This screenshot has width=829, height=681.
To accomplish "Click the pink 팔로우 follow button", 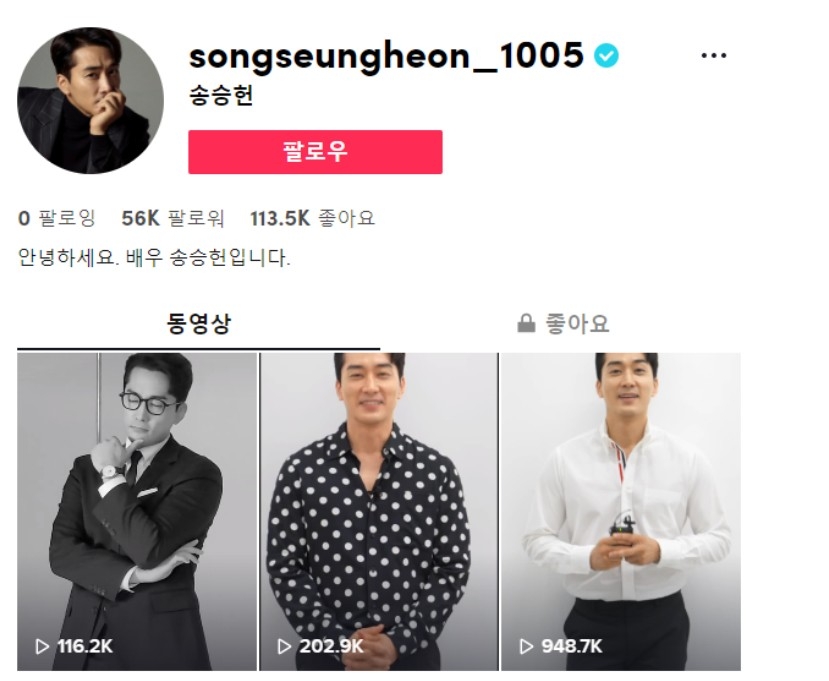I will pyautogui.click(x=315, y=152).
